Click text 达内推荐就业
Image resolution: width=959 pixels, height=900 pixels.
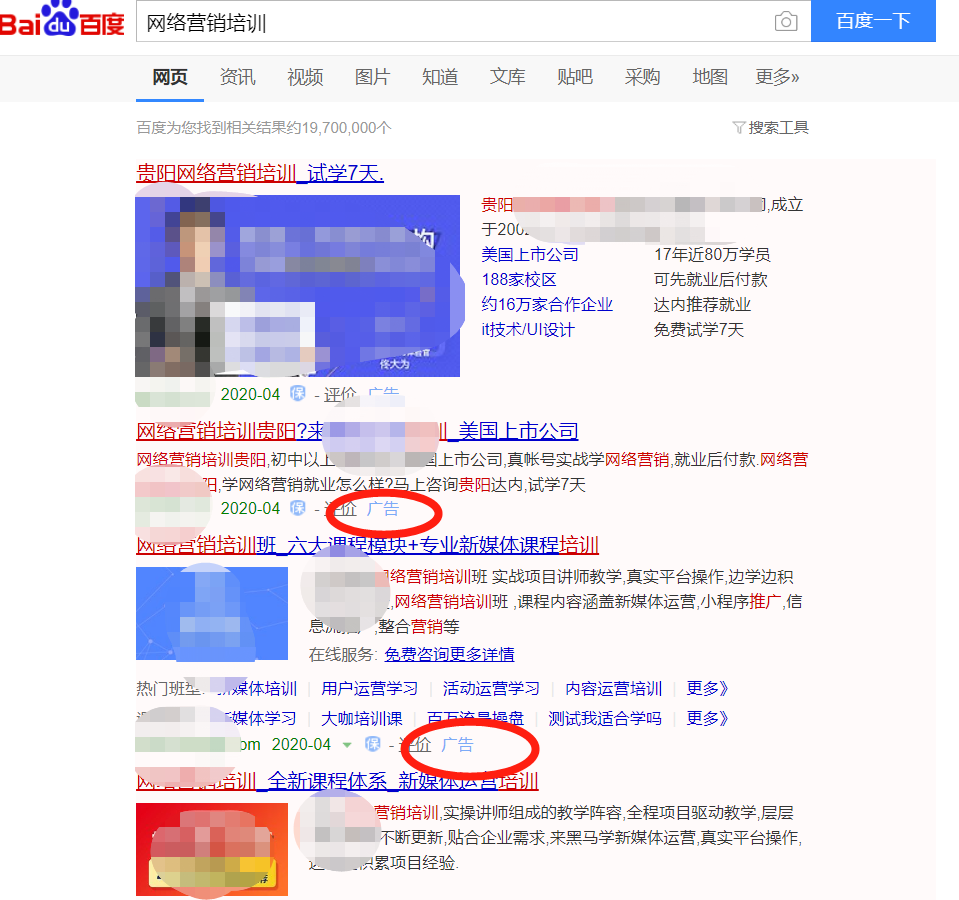(x=702, y=304)
